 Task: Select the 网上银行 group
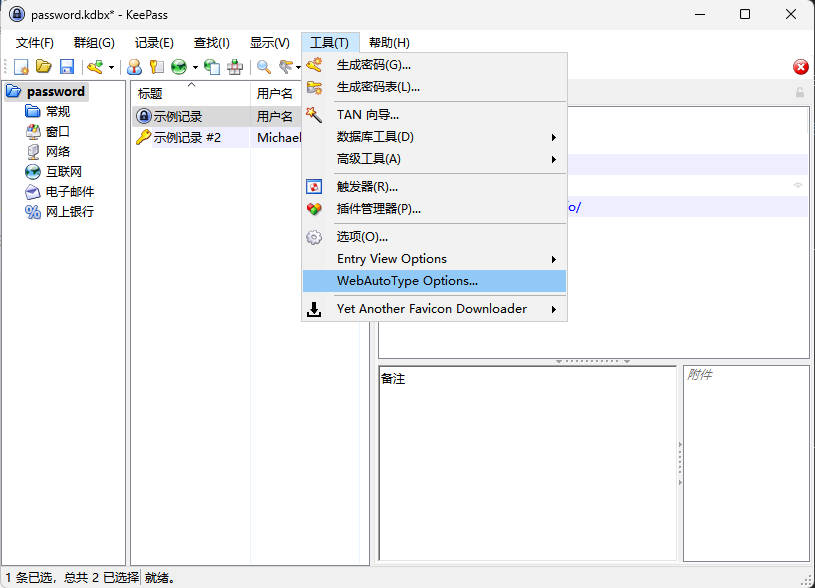click(x=70, y=212)
